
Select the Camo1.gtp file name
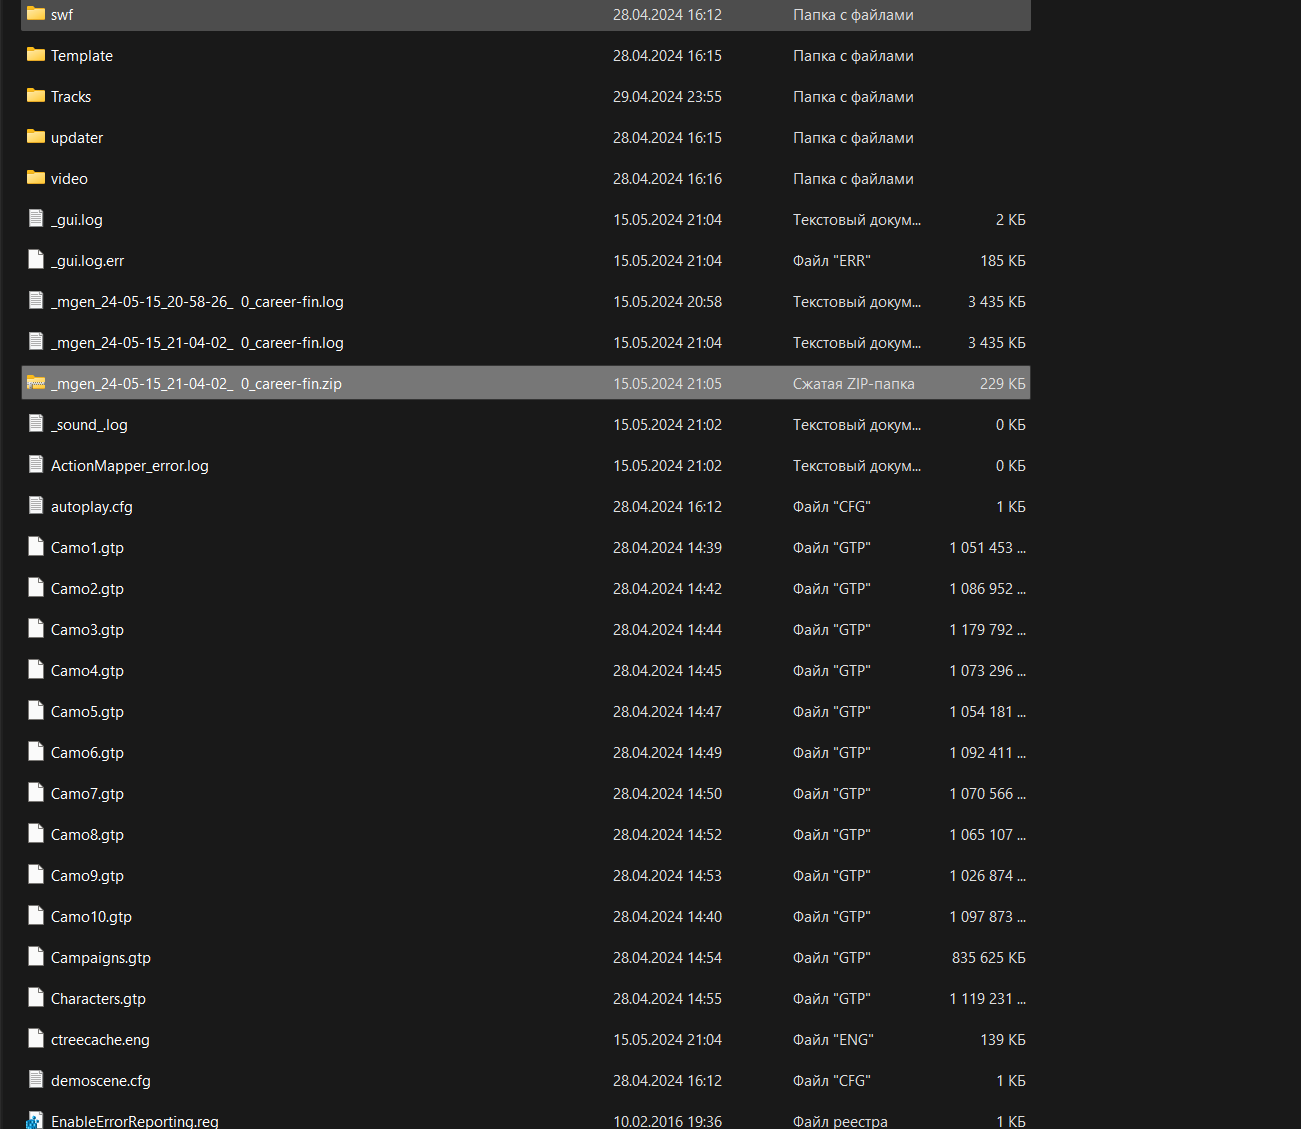(87, 548)
